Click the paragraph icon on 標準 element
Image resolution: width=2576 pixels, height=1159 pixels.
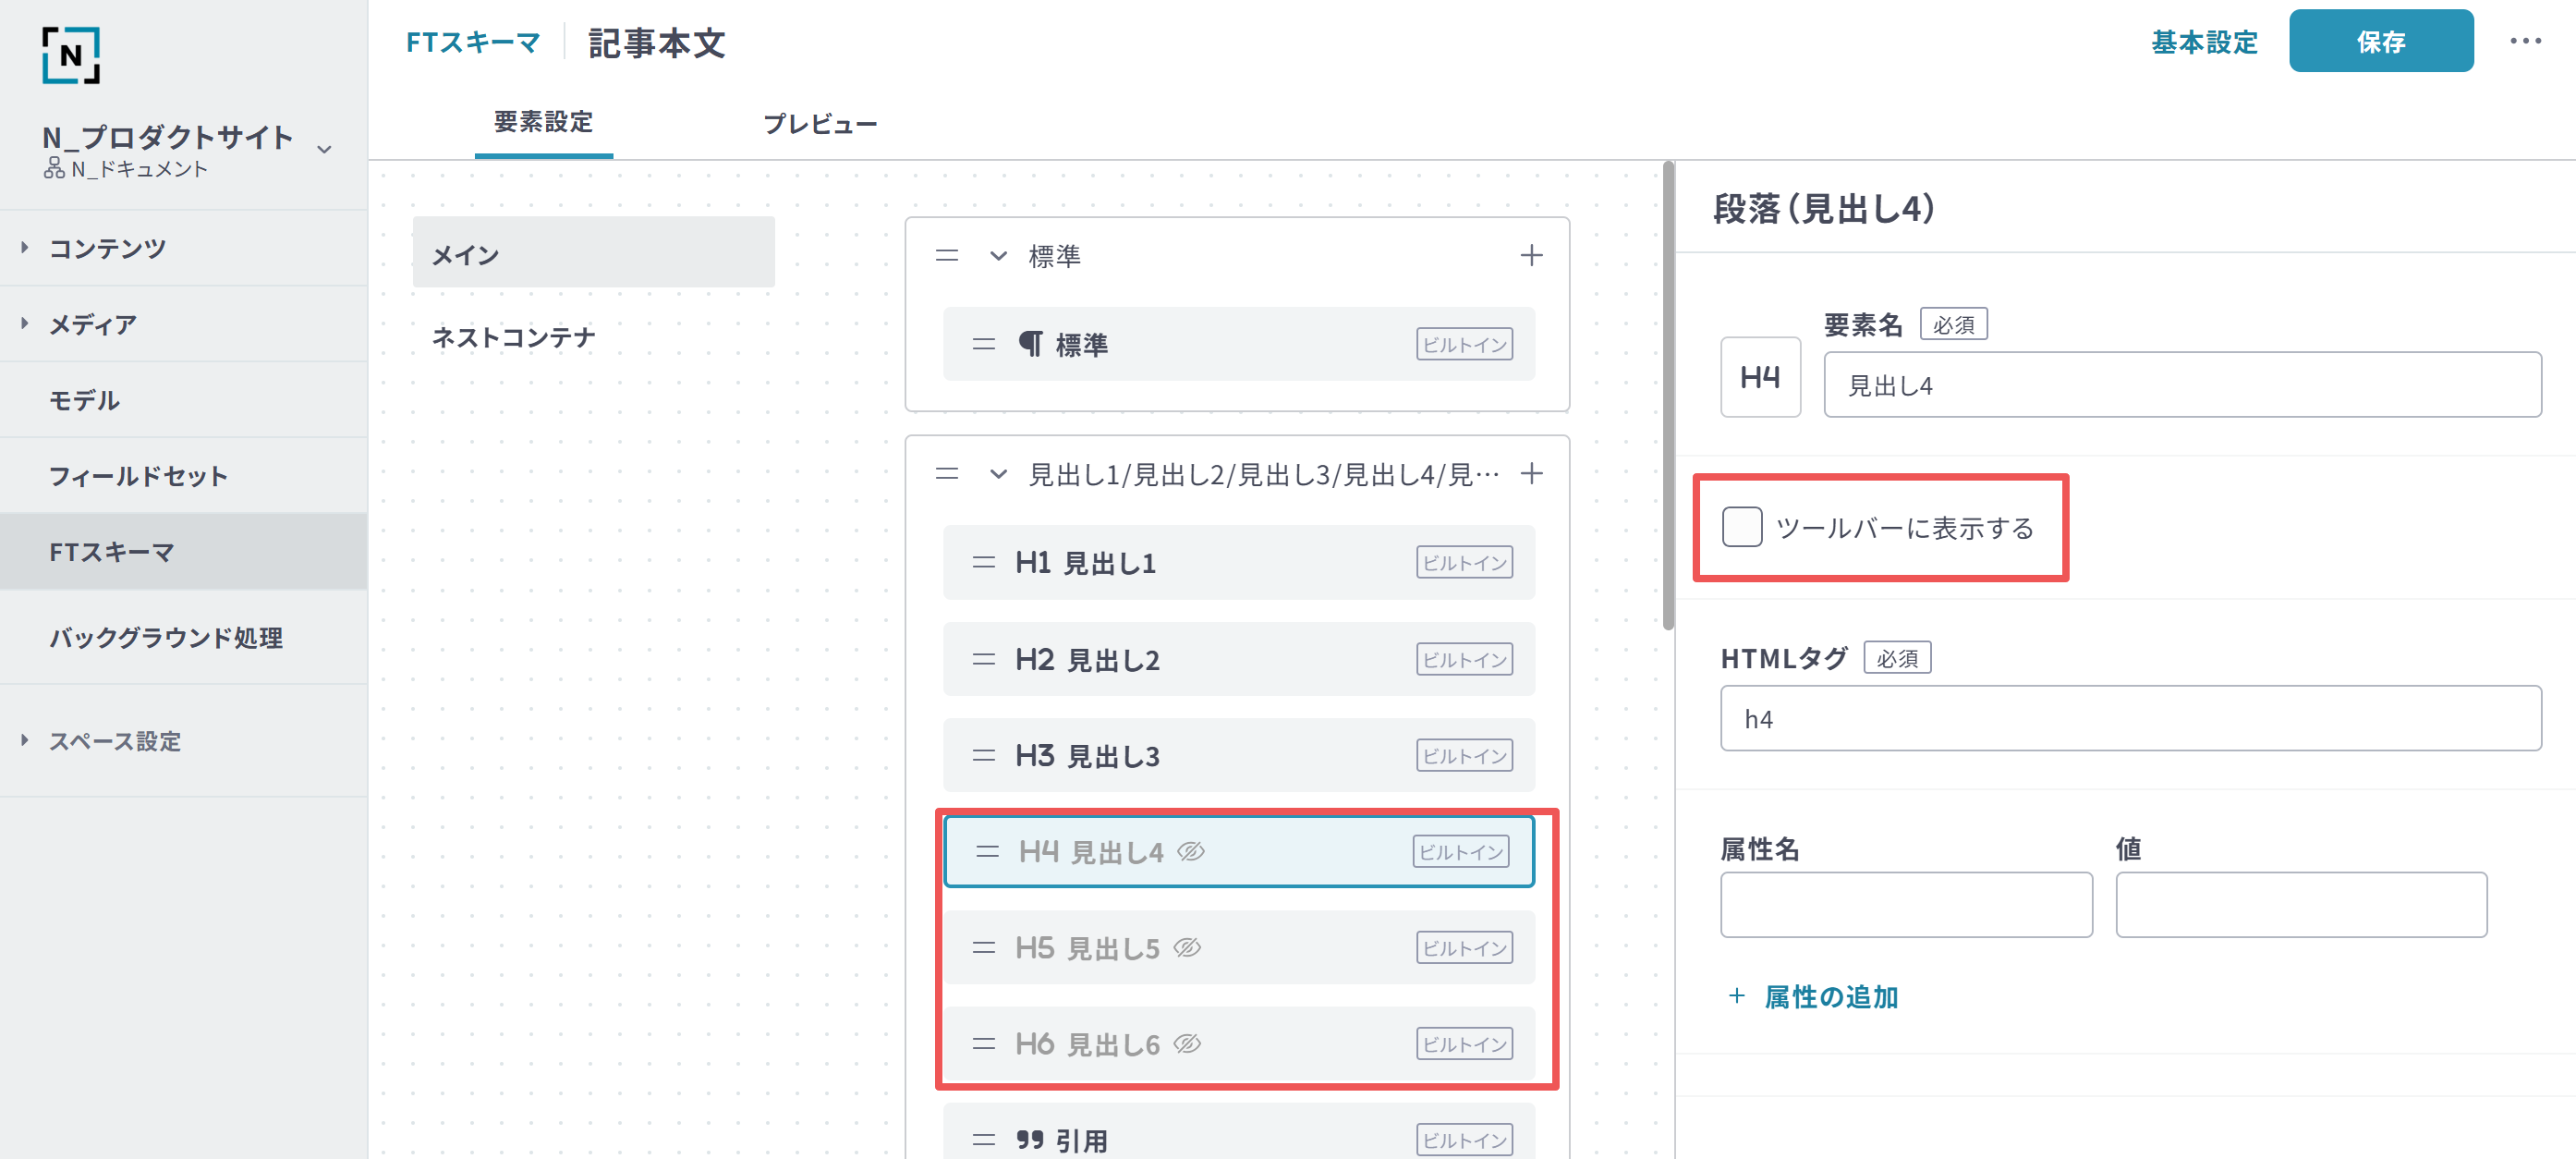1030,345
